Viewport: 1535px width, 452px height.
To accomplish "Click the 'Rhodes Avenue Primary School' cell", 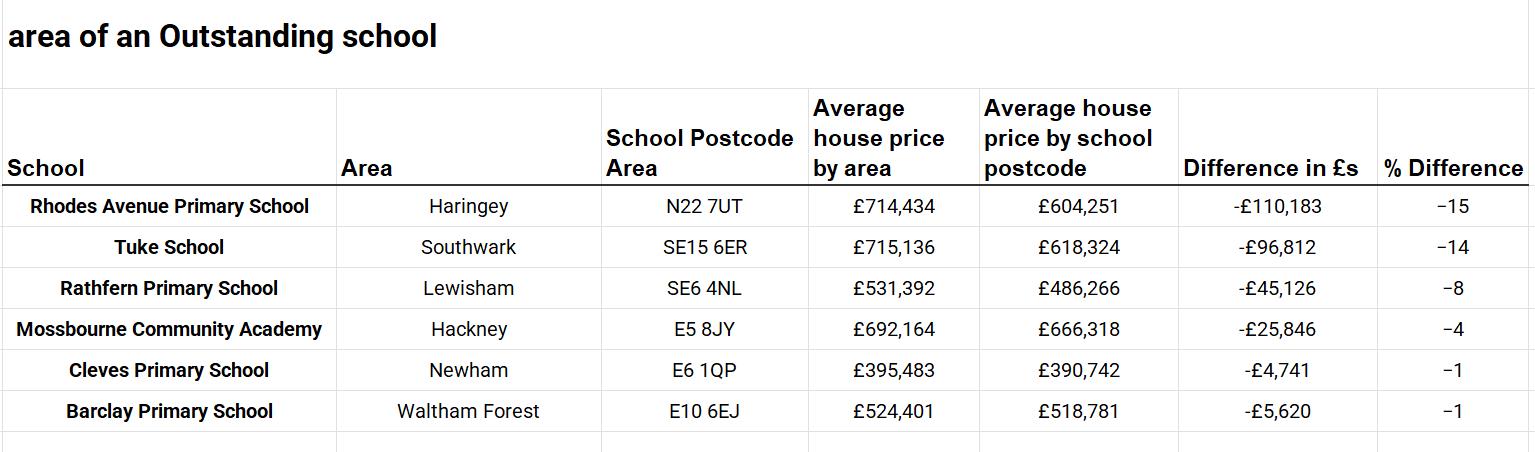I will pyautogui.click(x=169, y=207).
